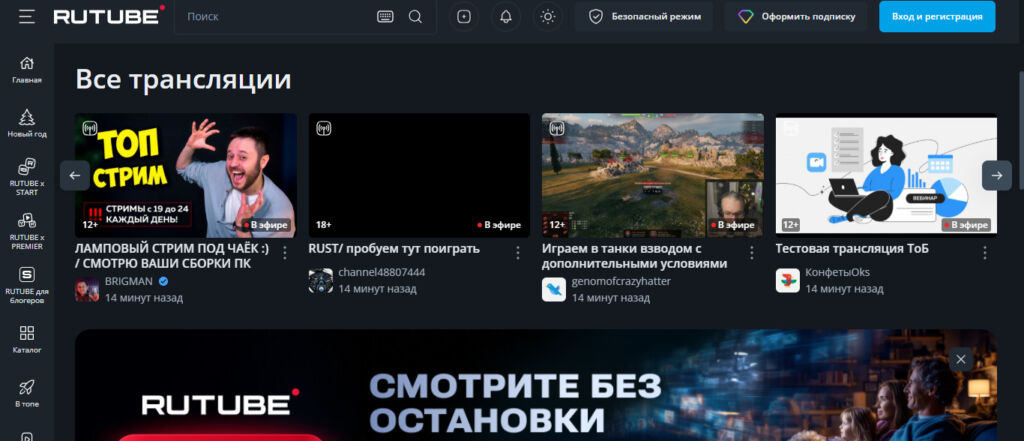Open title ЛАМПОВЫЙ СТРИМ ПОД ЧАЁК

[172, 256]
